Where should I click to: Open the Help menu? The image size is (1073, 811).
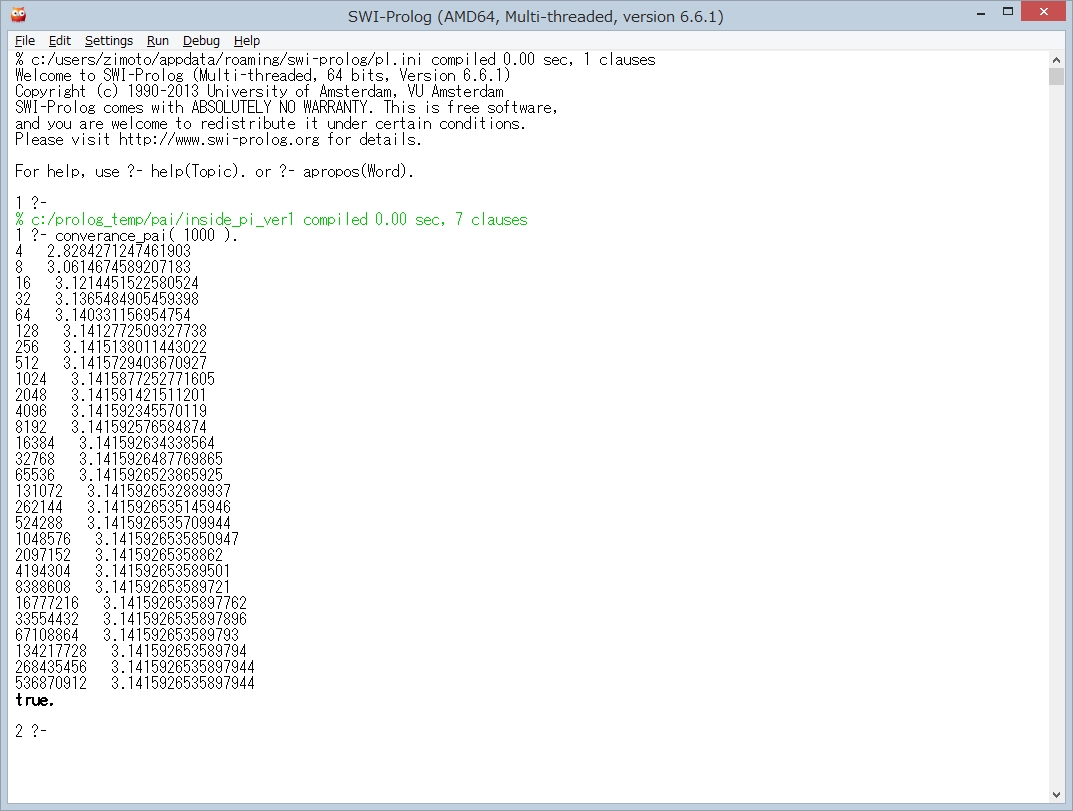click(247, 40)
